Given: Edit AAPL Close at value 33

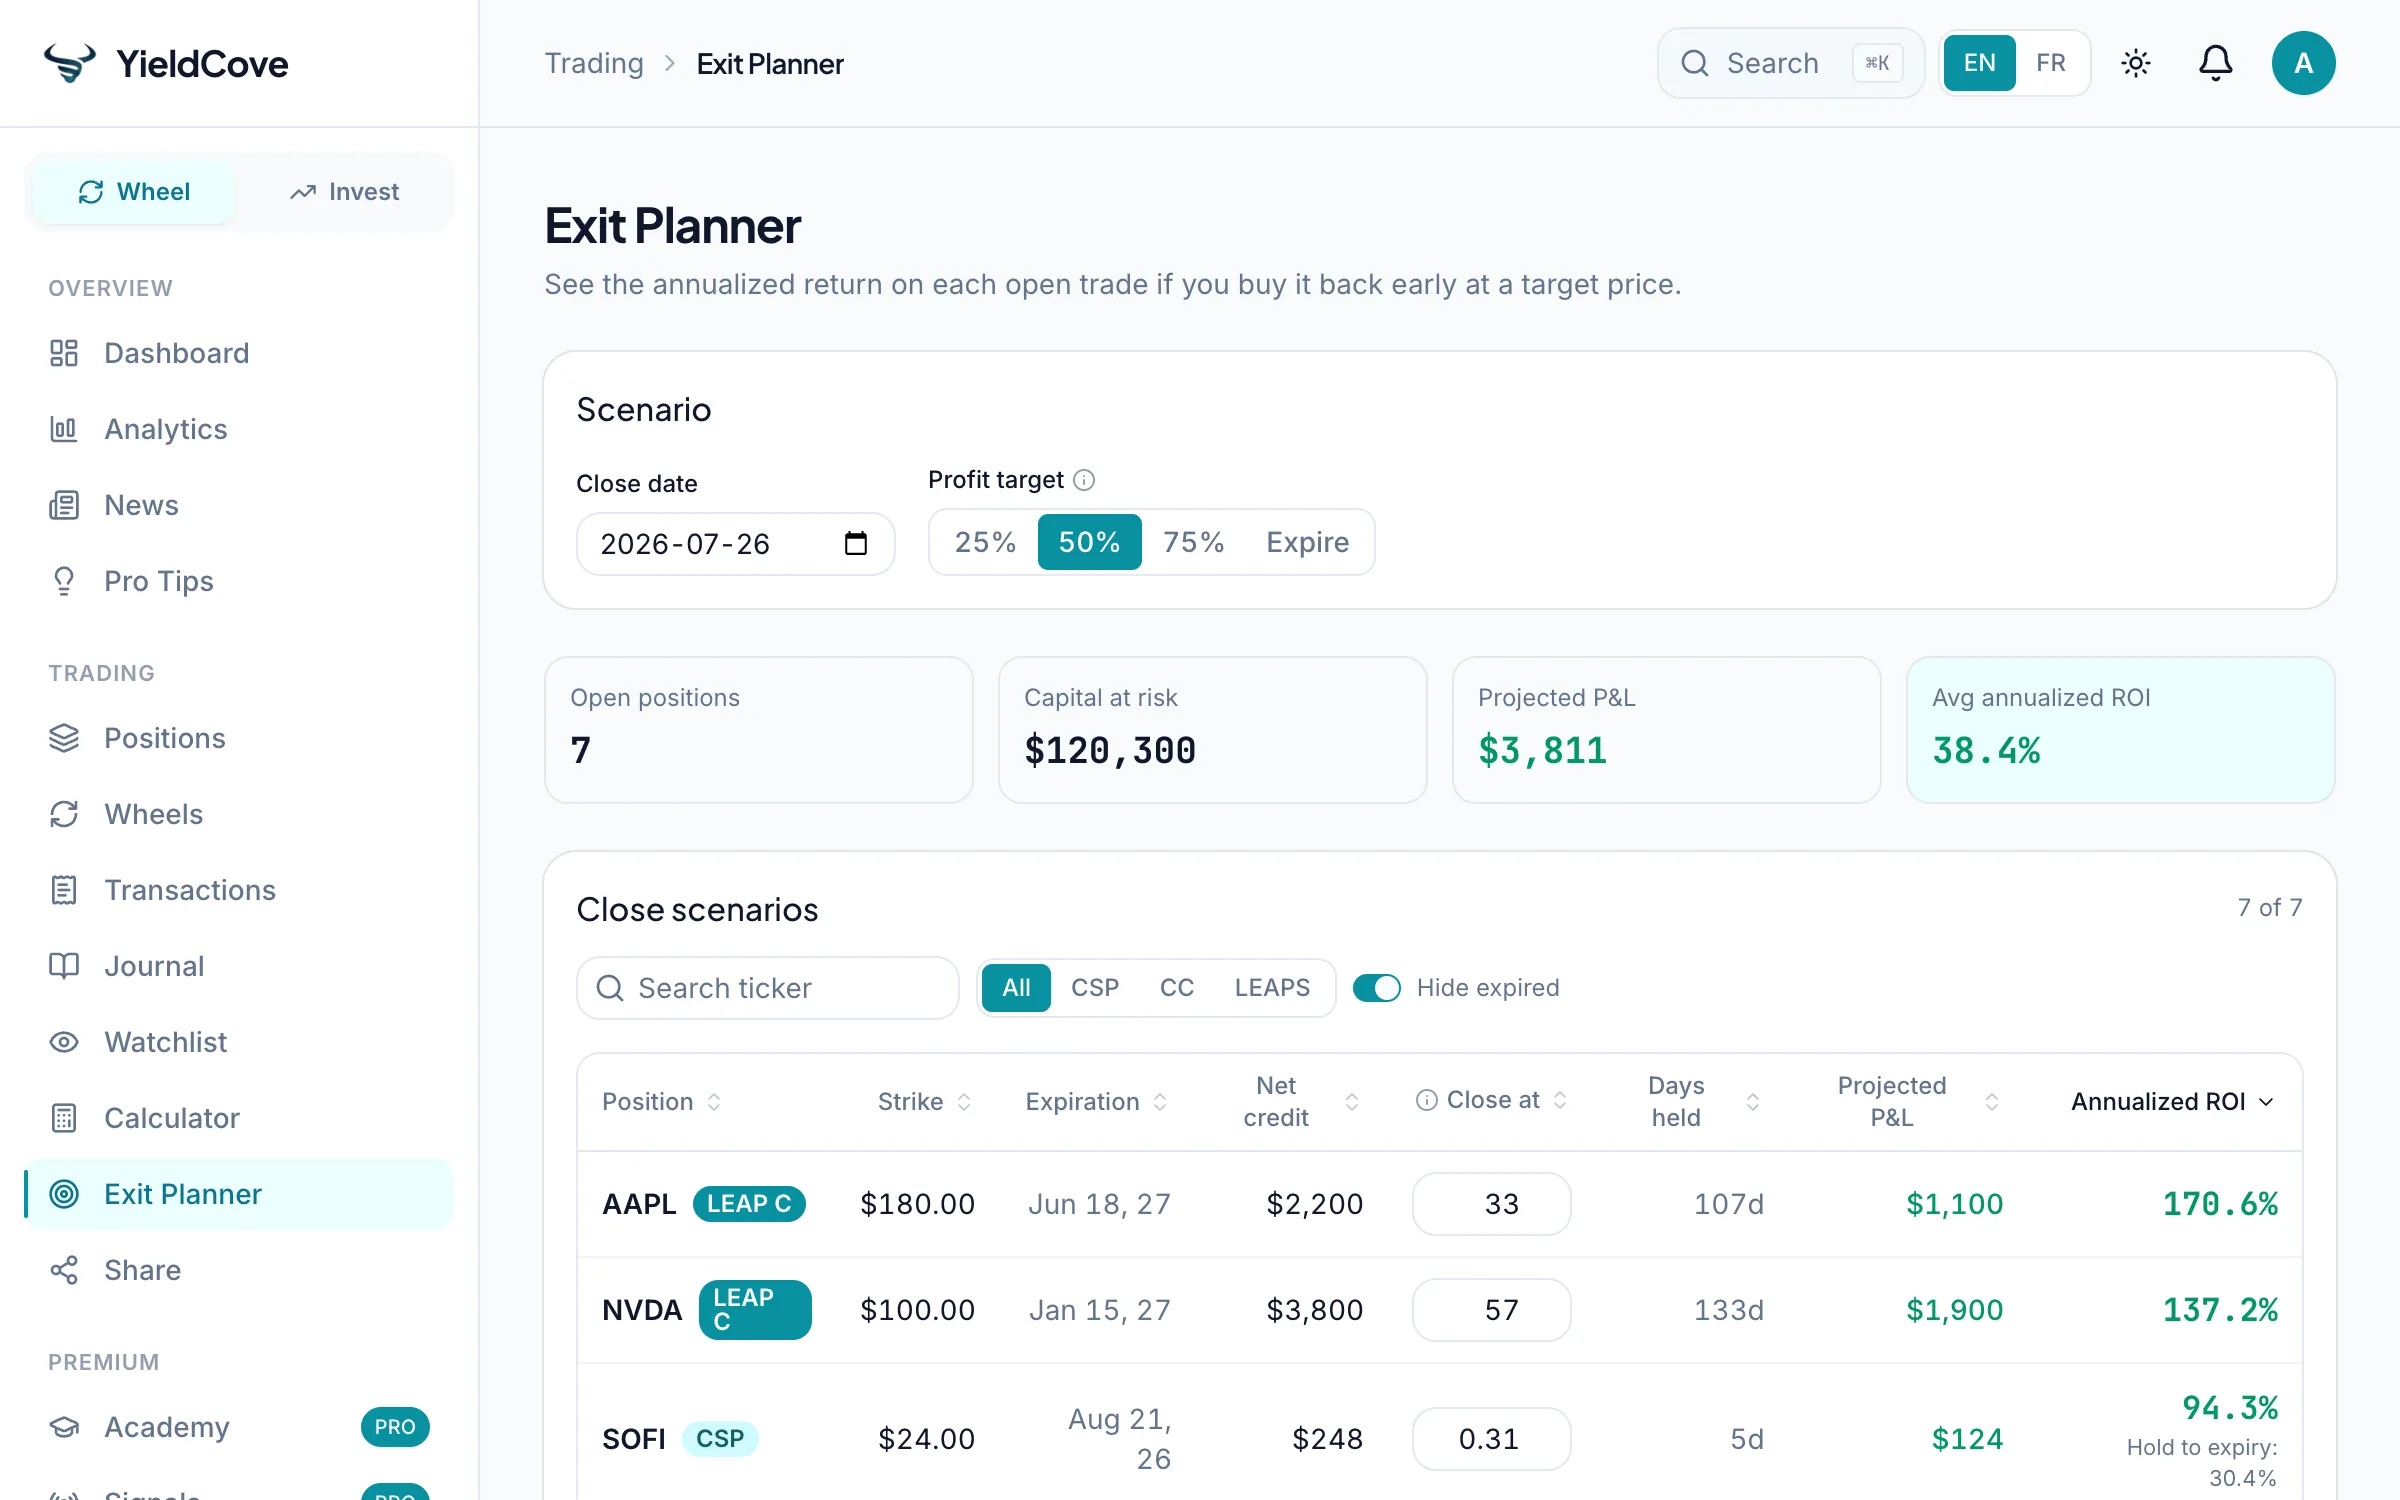Looking at the screenshot, I should point(1491,1204).
